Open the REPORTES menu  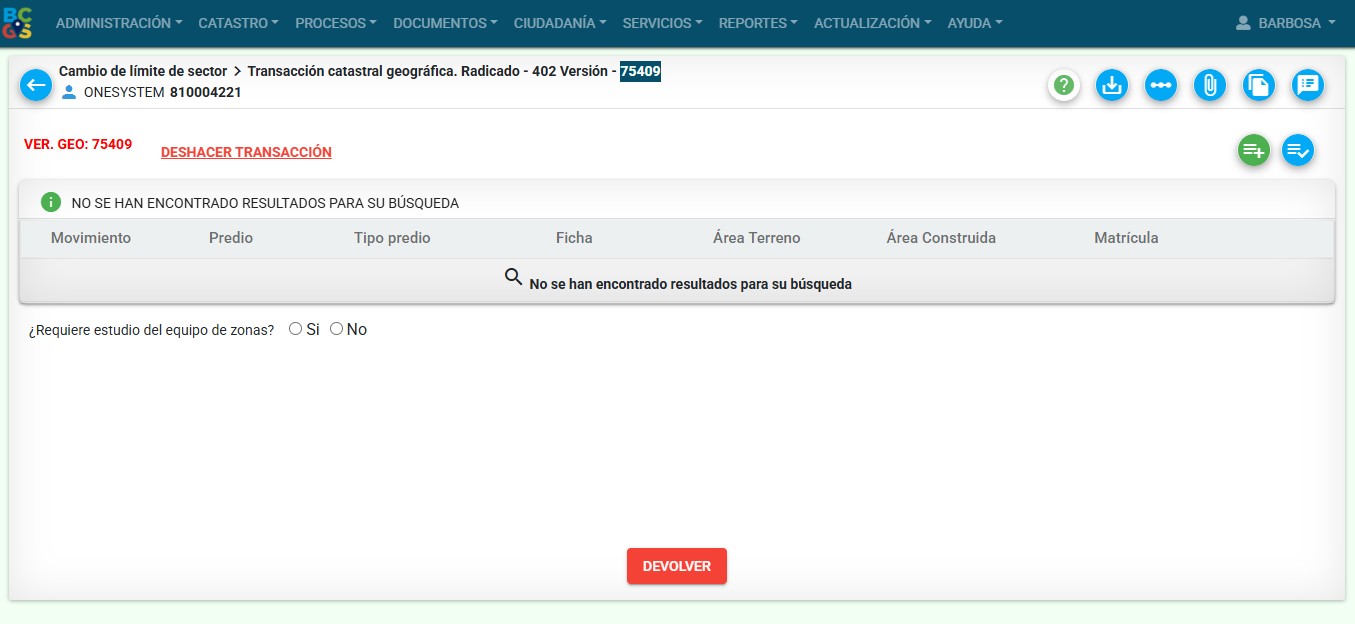[x=758, y=23]
